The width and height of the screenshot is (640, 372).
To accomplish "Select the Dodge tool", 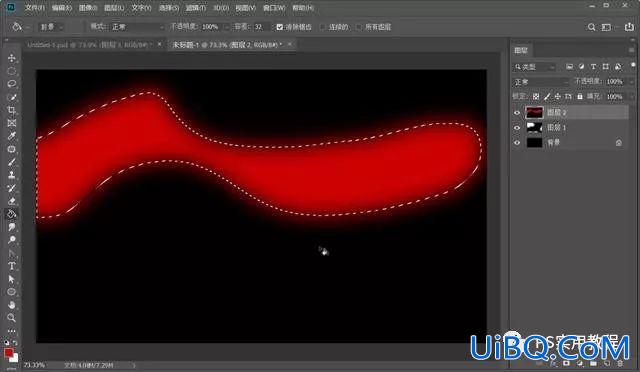I will click(11, 240).
